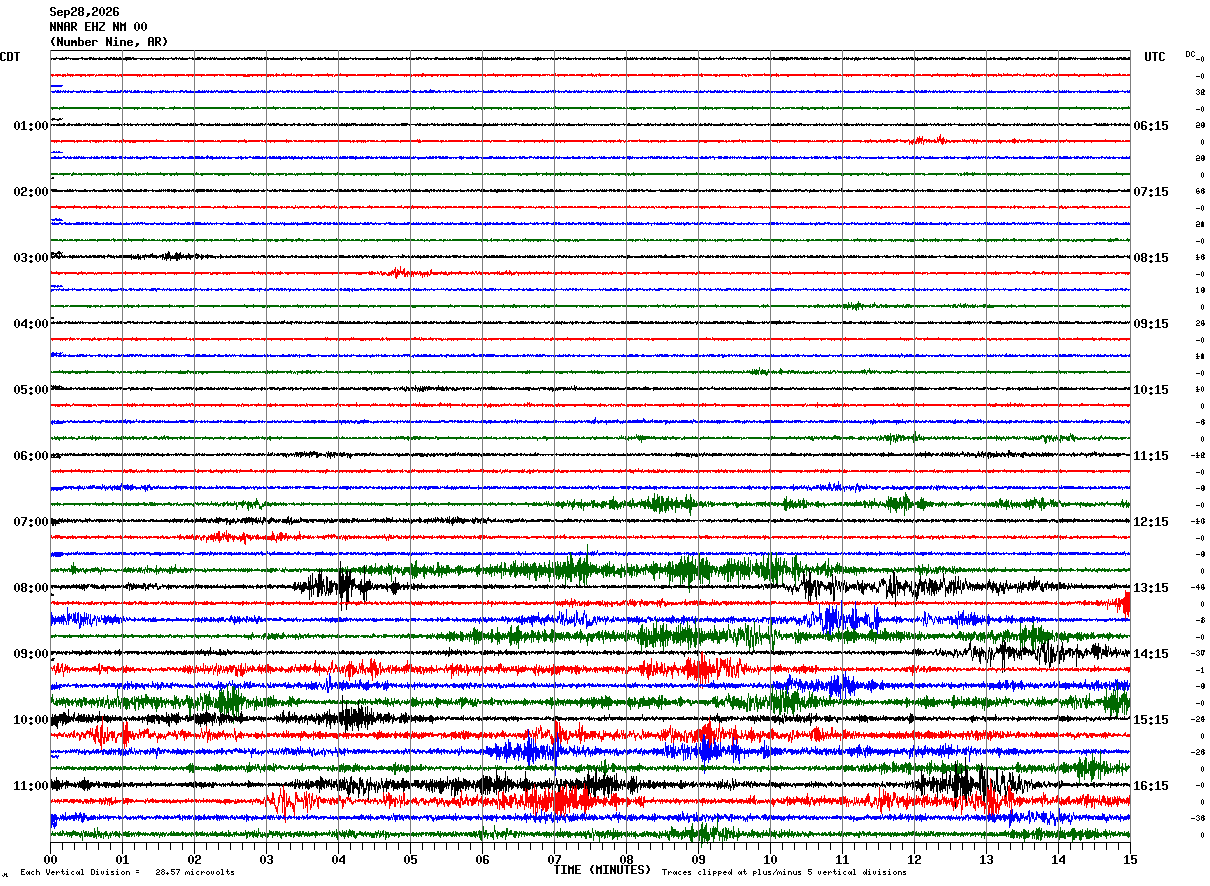Screen dimensions: 1210x886
Task: Click the 01:00 CDT time marker
Action: coord(31,126)
